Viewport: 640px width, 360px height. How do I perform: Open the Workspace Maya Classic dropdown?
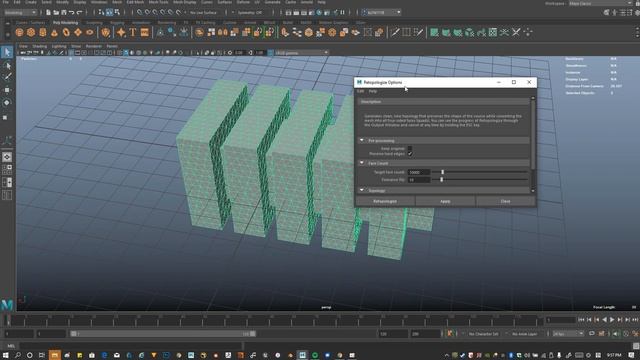click(x=600, y=3)
